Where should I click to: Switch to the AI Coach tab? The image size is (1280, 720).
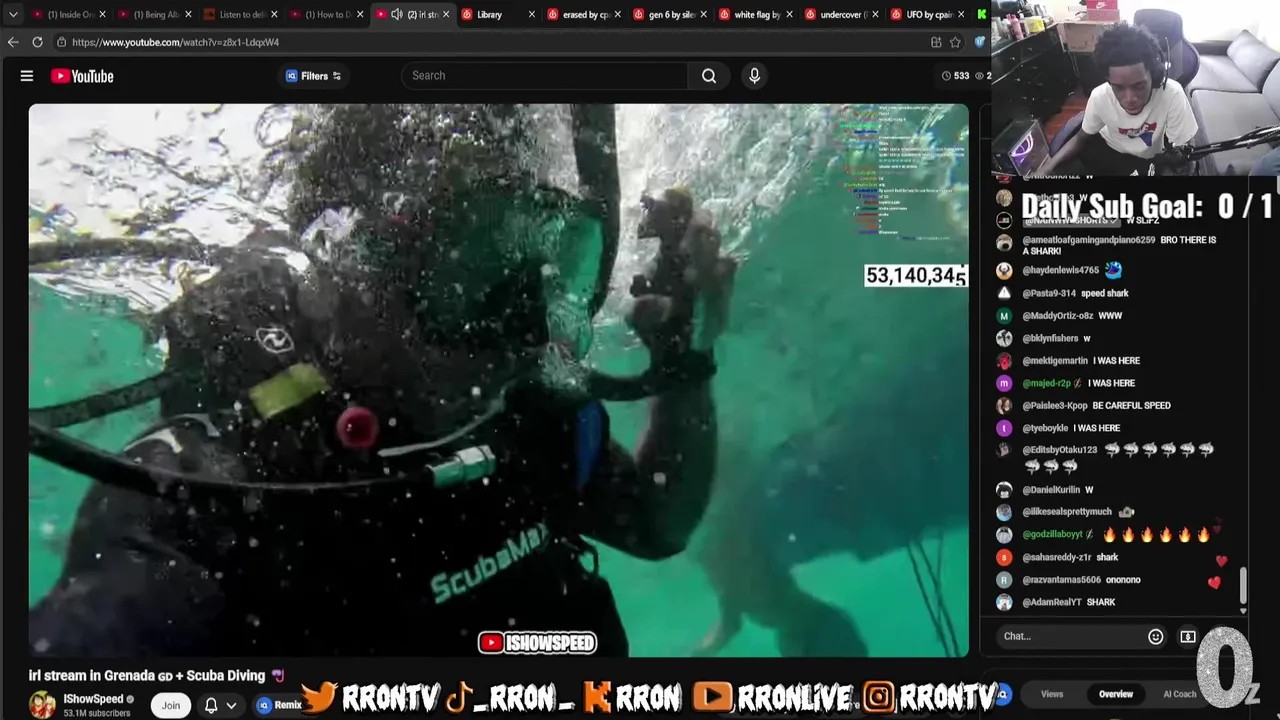point(1179,694)
